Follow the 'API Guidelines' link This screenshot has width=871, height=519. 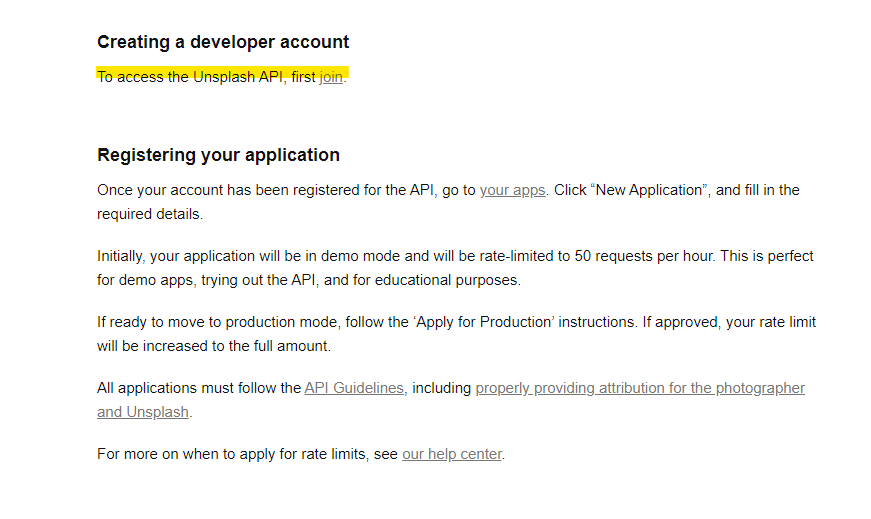click(354, 388)
